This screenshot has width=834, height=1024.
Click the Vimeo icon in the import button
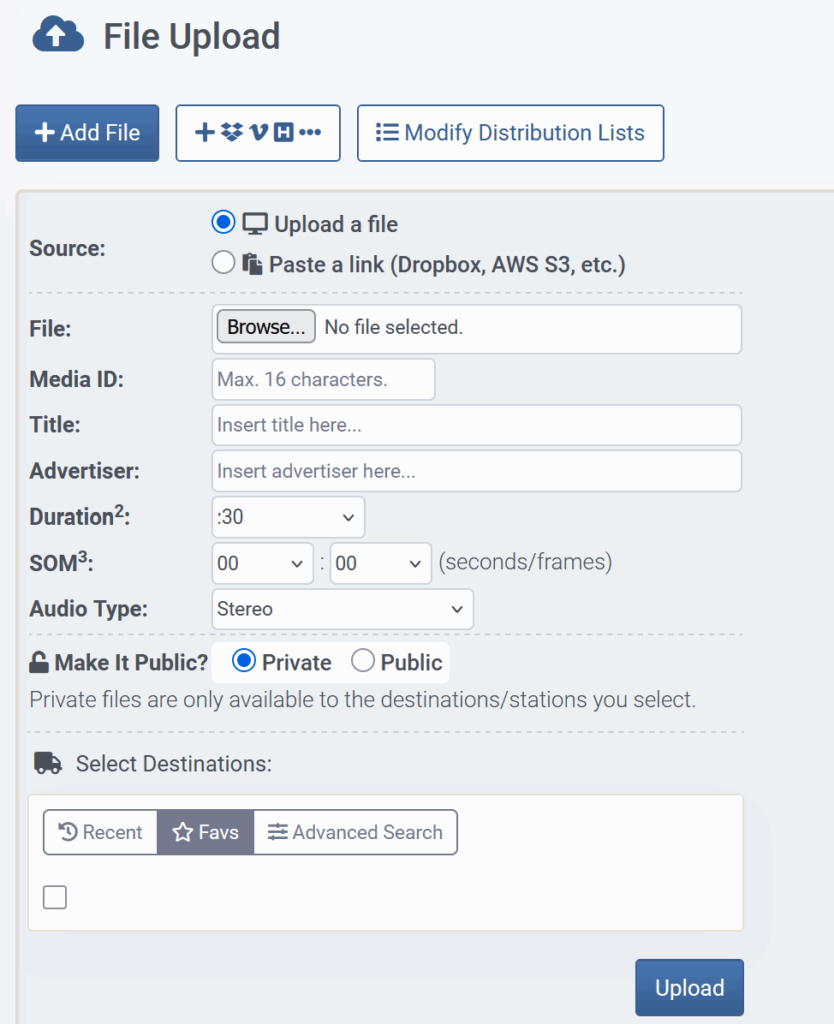258,133
